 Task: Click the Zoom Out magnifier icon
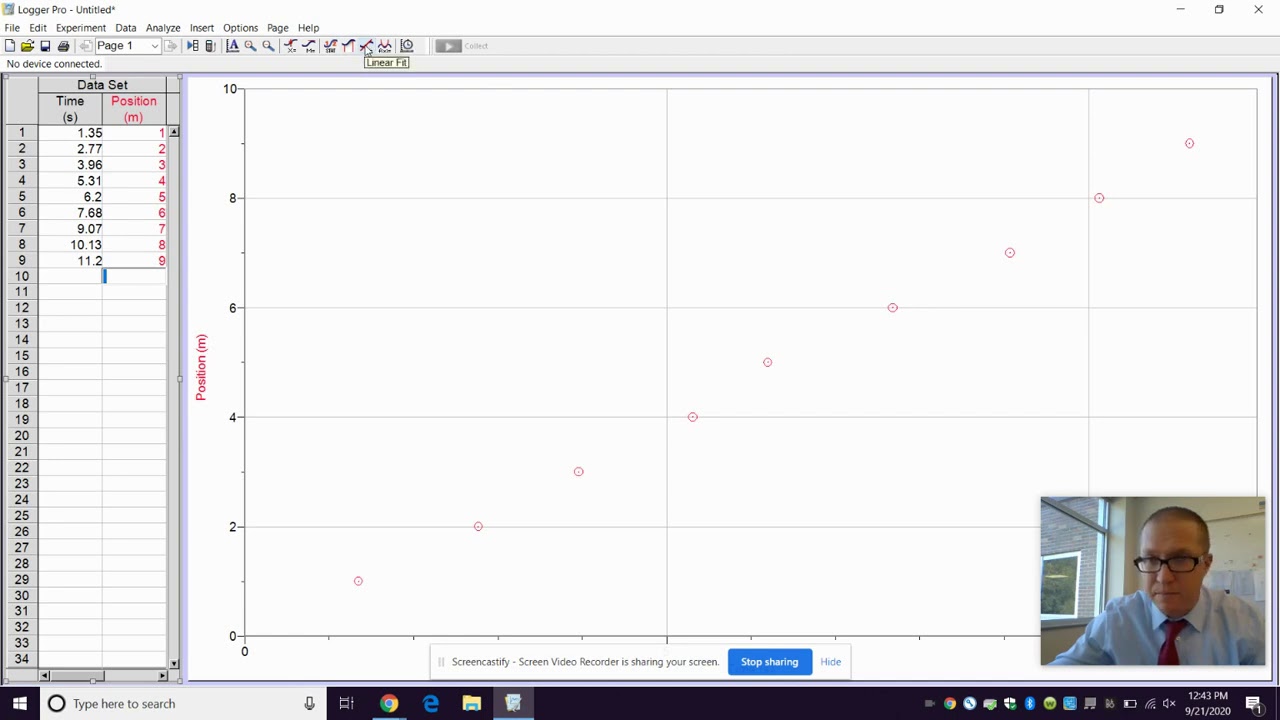(268, 46)
